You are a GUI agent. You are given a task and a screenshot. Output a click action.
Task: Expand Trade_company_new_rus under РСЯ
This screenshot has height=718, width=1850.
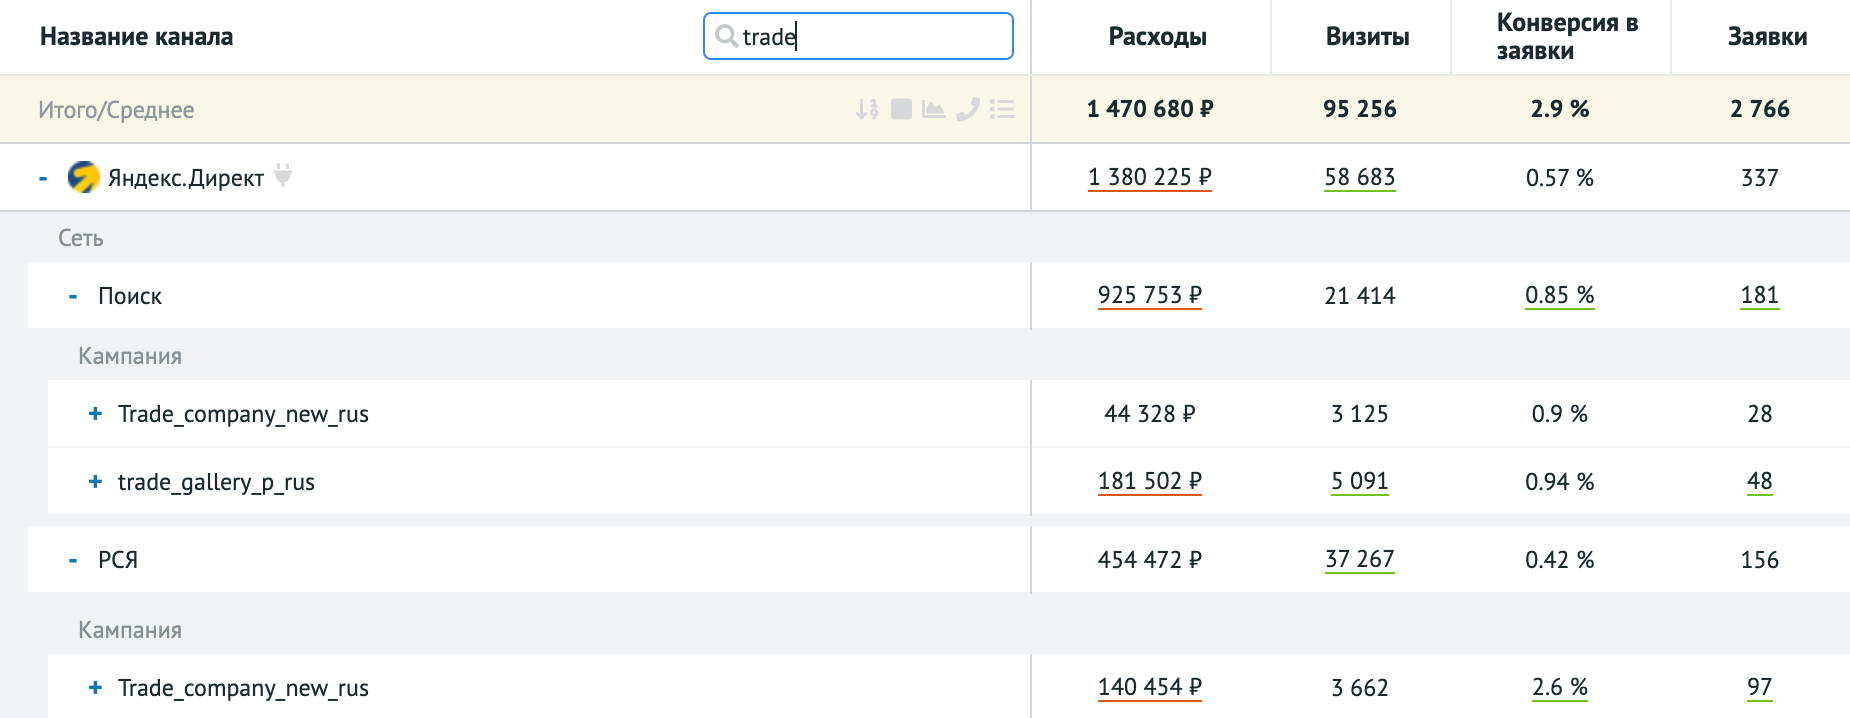point(95,688)
